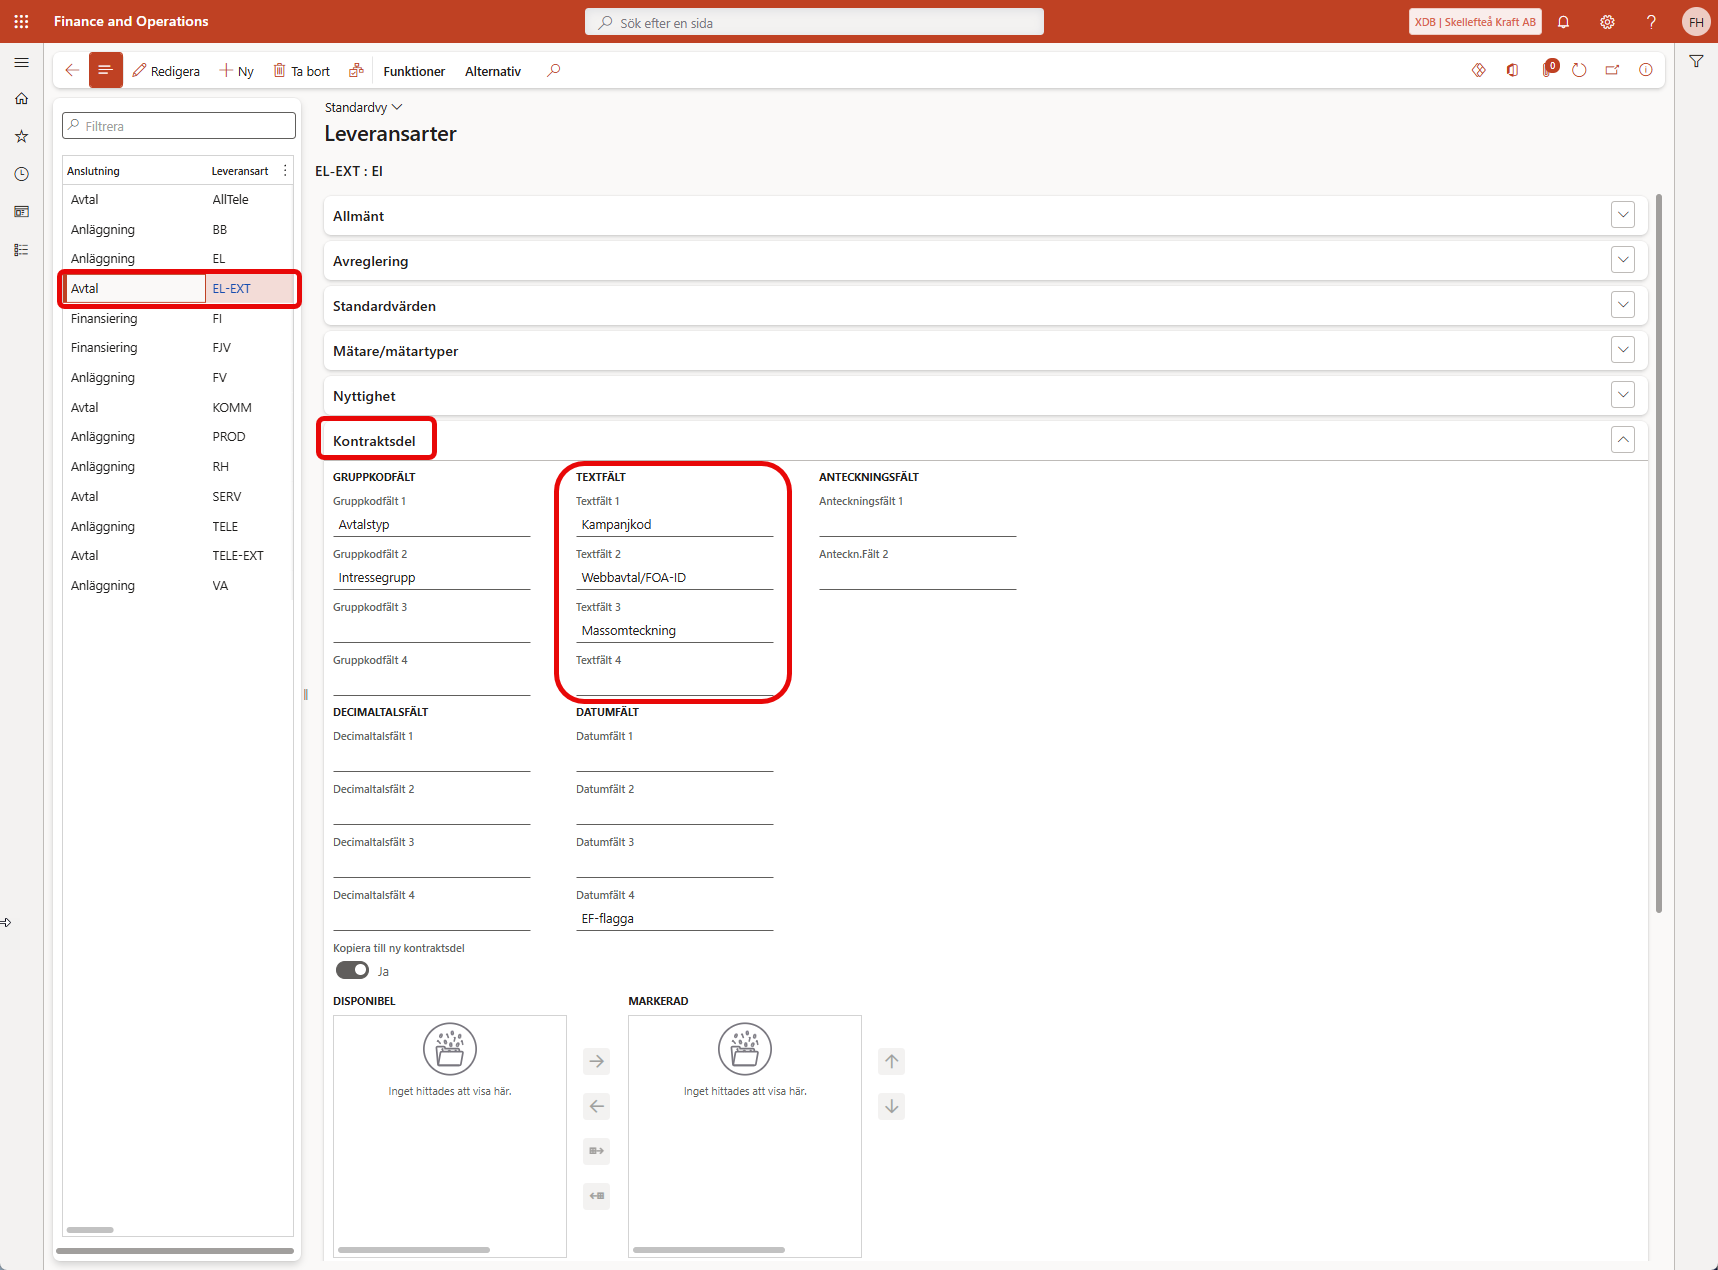This screenshot has height=1270, width=1718.
Task: Expand the Standardvärden section
Action: [x=1622, y=305]
